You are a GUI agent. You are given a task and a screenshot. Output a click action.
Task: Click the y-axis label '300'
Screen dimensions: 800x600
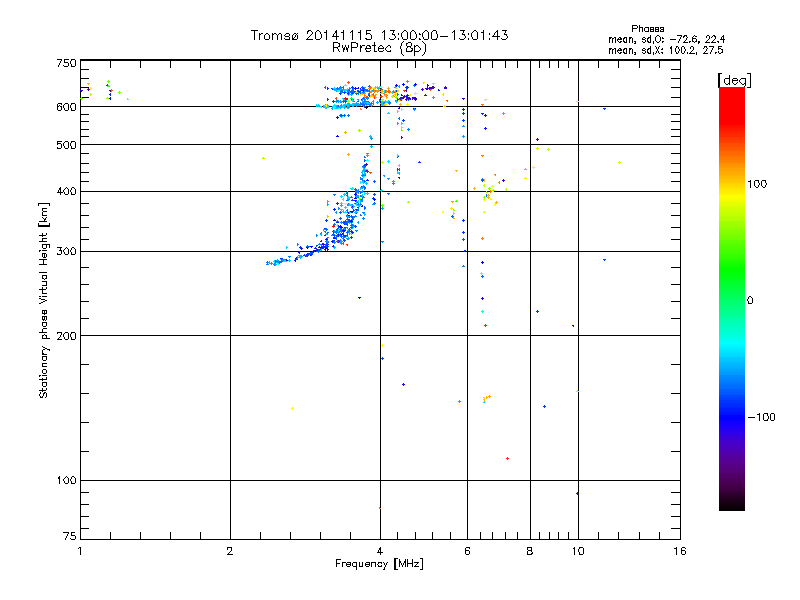(66, 252)
